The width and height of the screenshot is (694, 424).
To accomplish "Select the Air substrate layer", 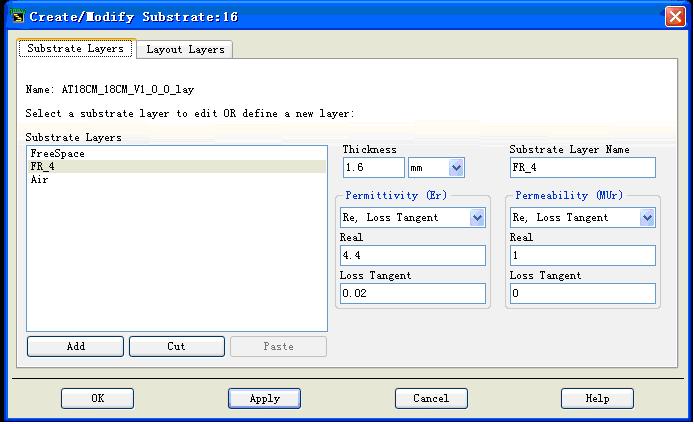I will click(176, 179).
